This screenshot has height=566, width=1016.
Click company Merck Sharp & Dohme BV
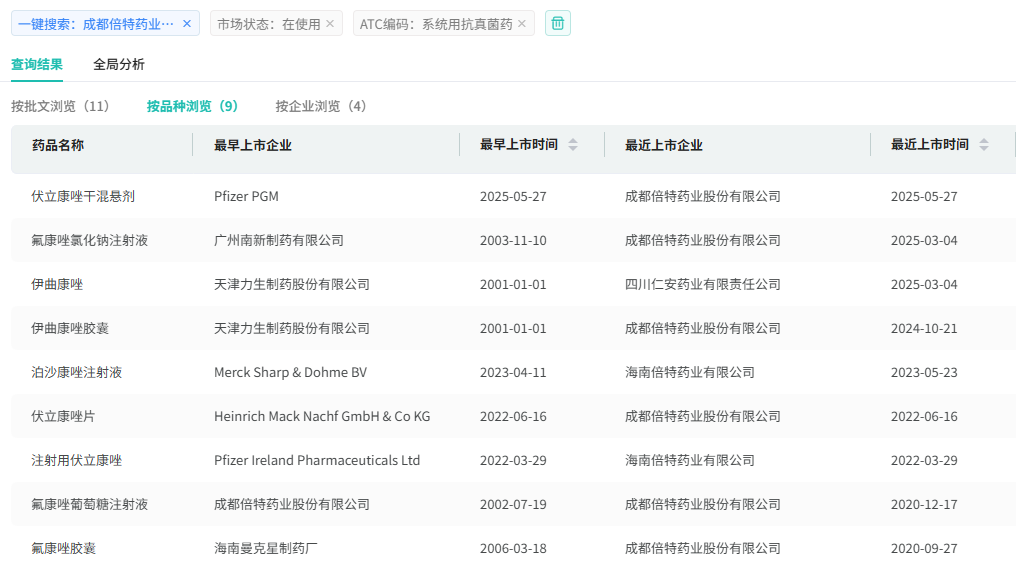click(290, 372)
